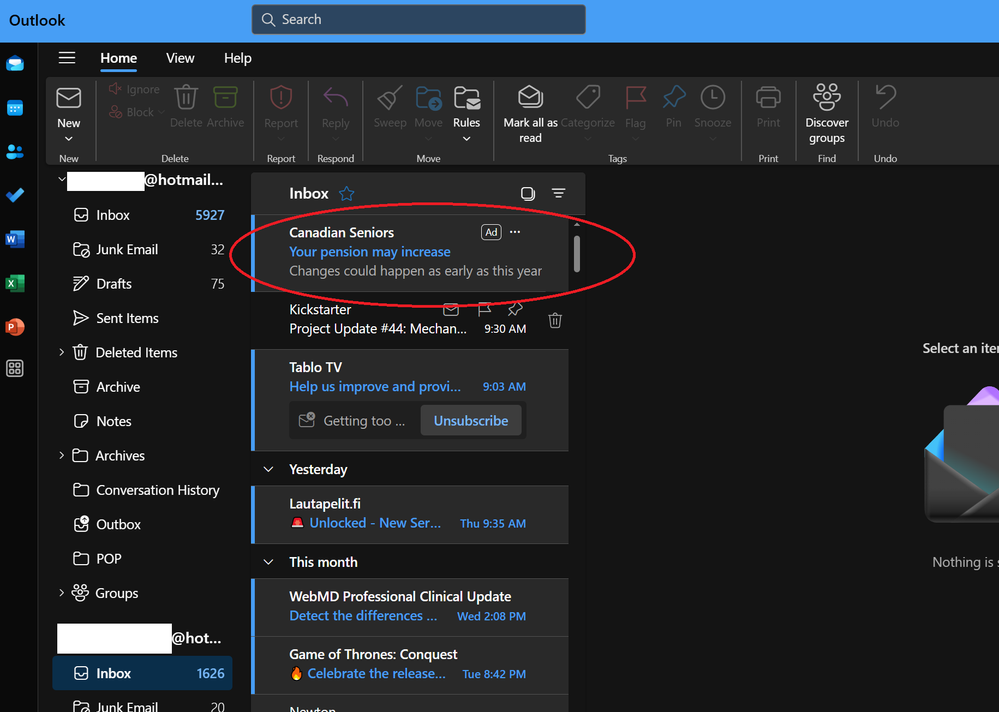Switch to the View tab

(180, 58)
